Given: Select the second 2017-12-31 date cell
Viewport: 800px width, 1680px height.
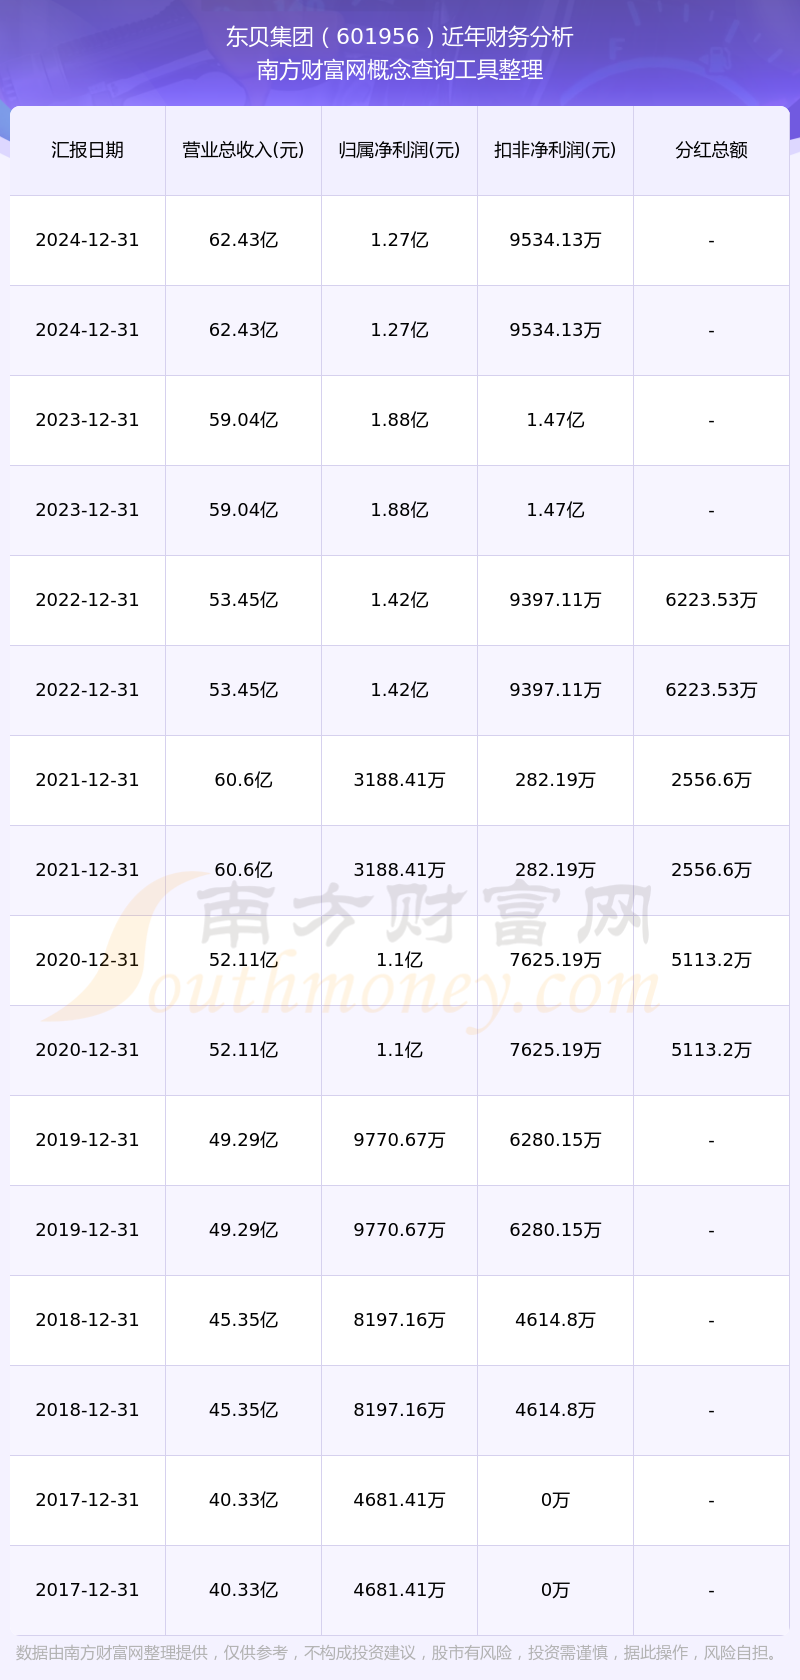Looking at the screenshot, I should pos(87,1590).
